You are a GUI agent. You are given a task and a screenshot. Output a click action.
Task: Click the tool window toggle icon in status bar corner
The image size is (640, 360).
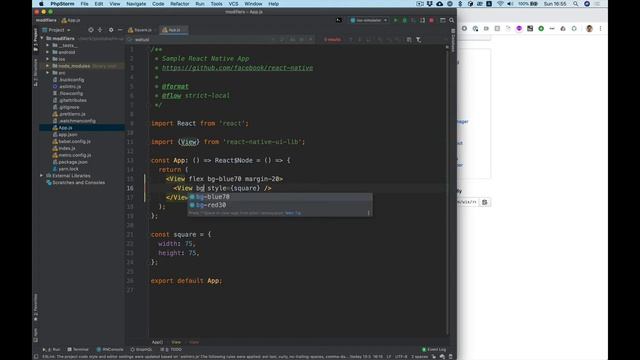pyautogui.click(x=36, y=356)
